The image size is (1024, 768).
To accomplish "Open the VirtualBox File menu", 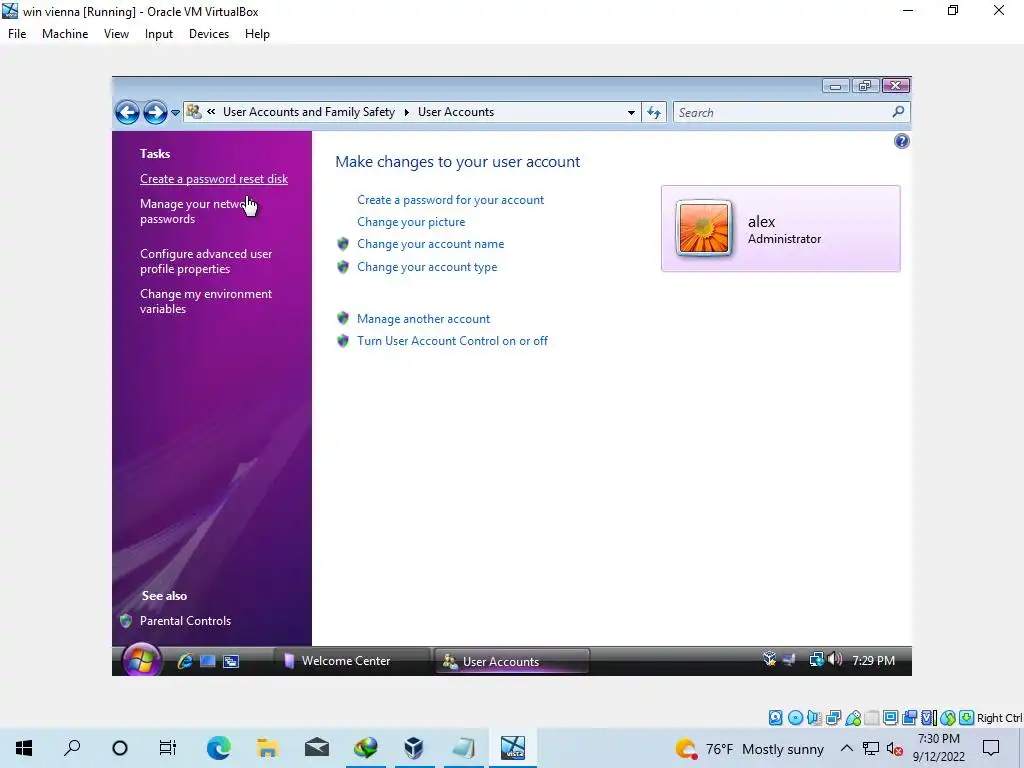I will [x=17, y=34].
